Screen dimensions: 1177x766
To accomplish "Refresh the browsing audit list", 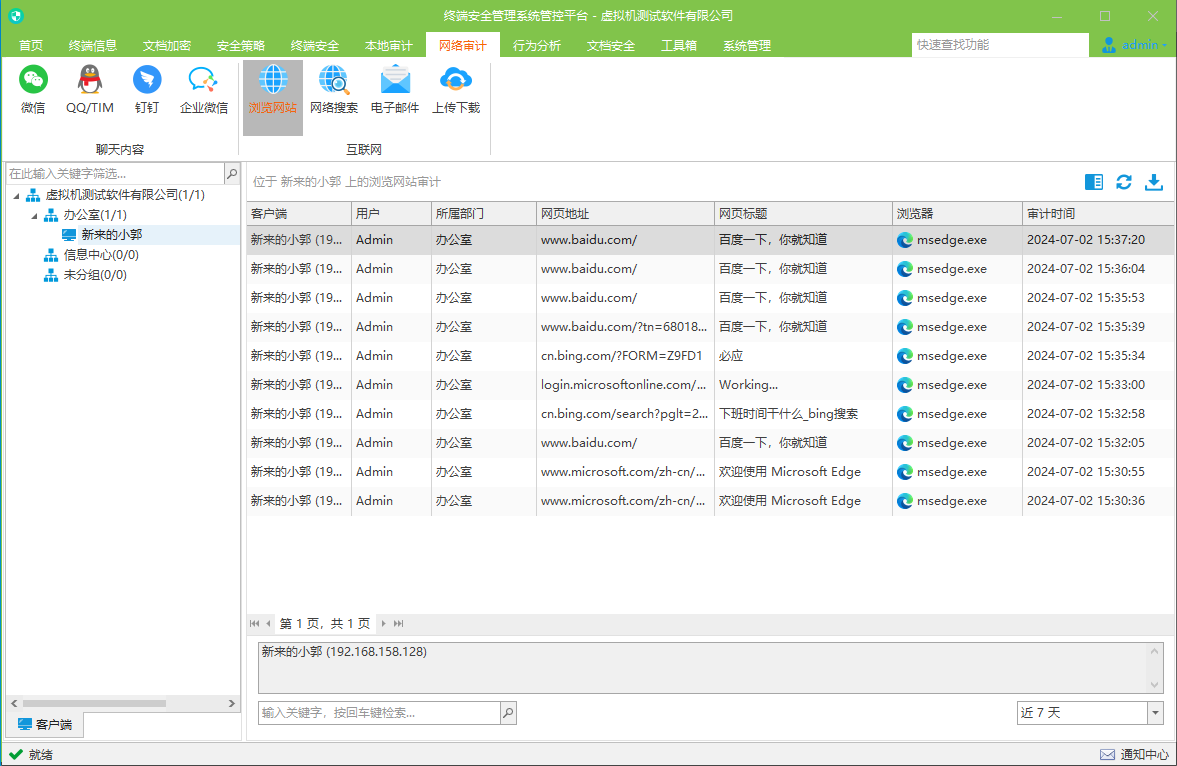I will pos(1124,182).
